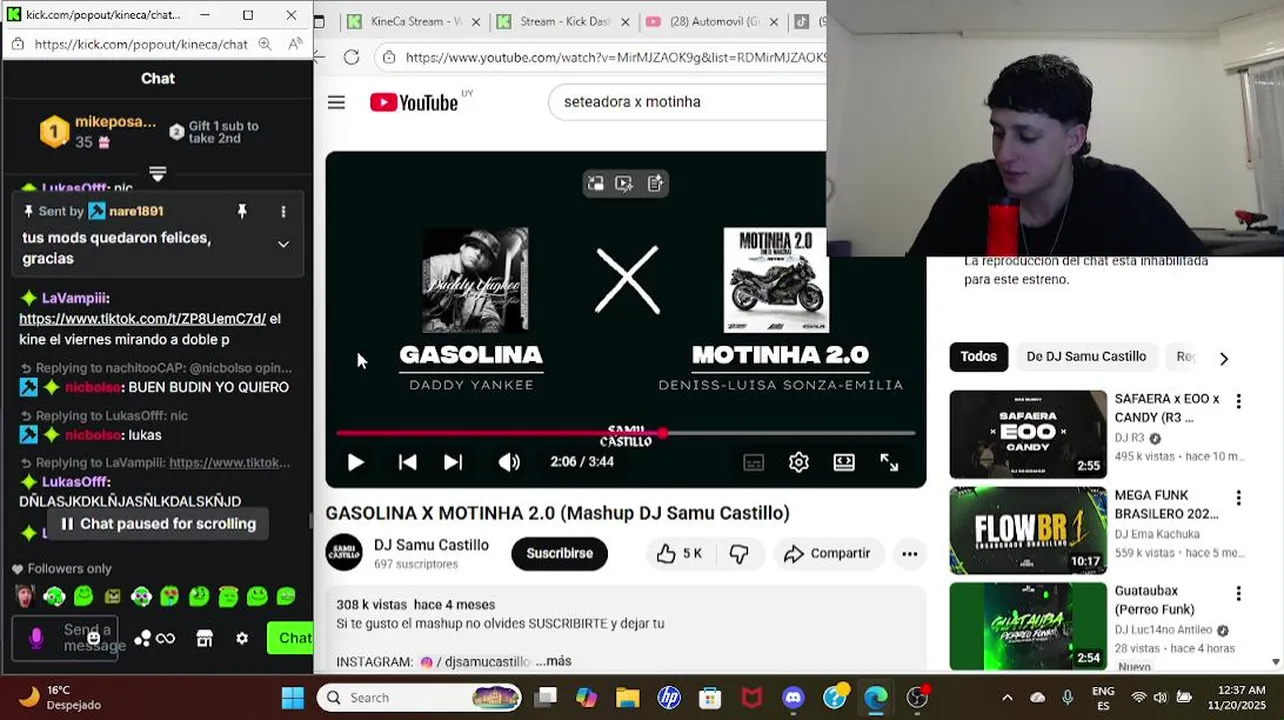This screenshot has height=720, width=1284.
Task: Like the video with 5 K likes
Action: coord(679,553)
